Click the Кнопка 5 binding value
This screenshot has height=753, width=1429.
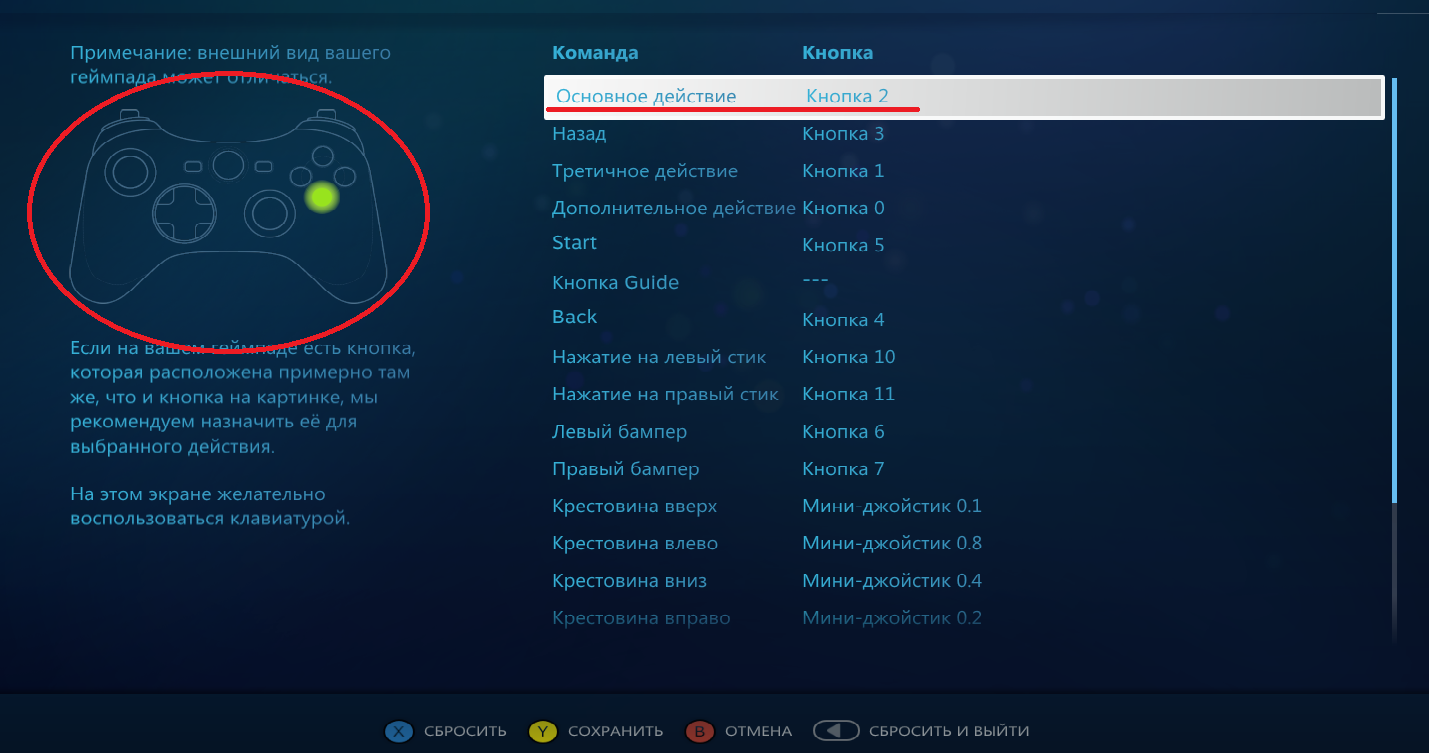(843, 245)
